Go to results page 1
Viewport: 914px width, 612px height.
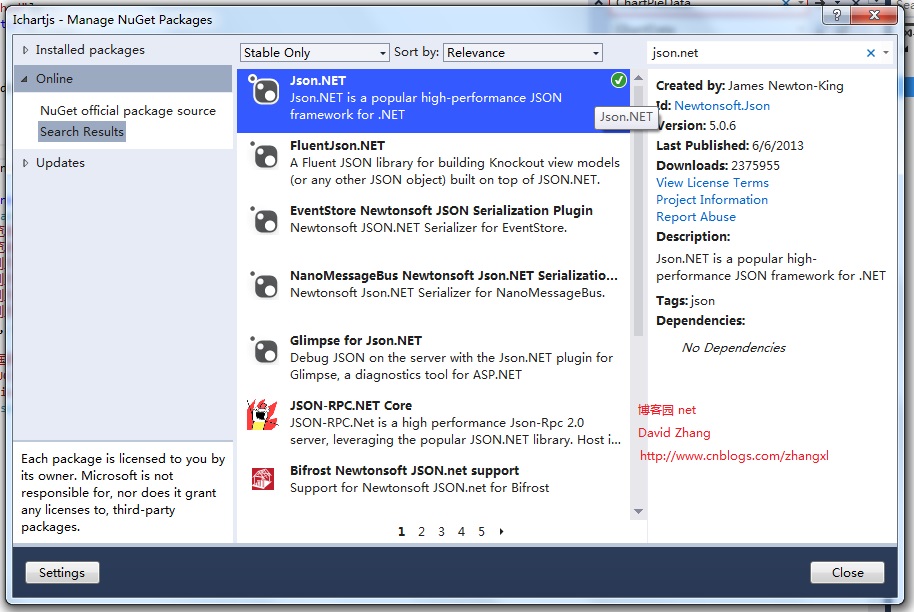(402, 532)
